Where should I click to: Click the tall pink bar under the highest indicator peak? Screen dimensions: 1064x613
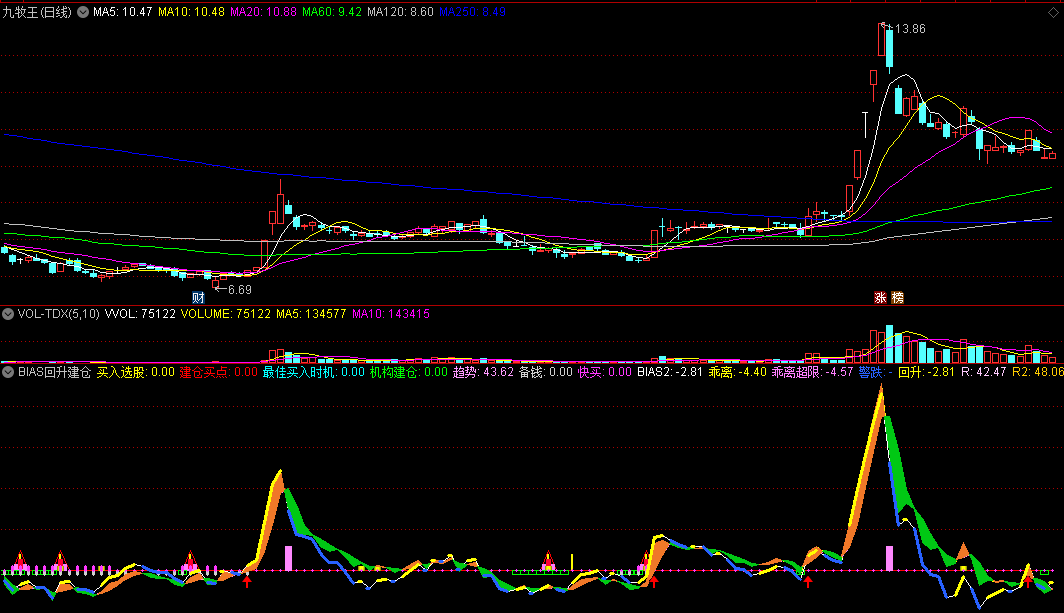(890, 558)
